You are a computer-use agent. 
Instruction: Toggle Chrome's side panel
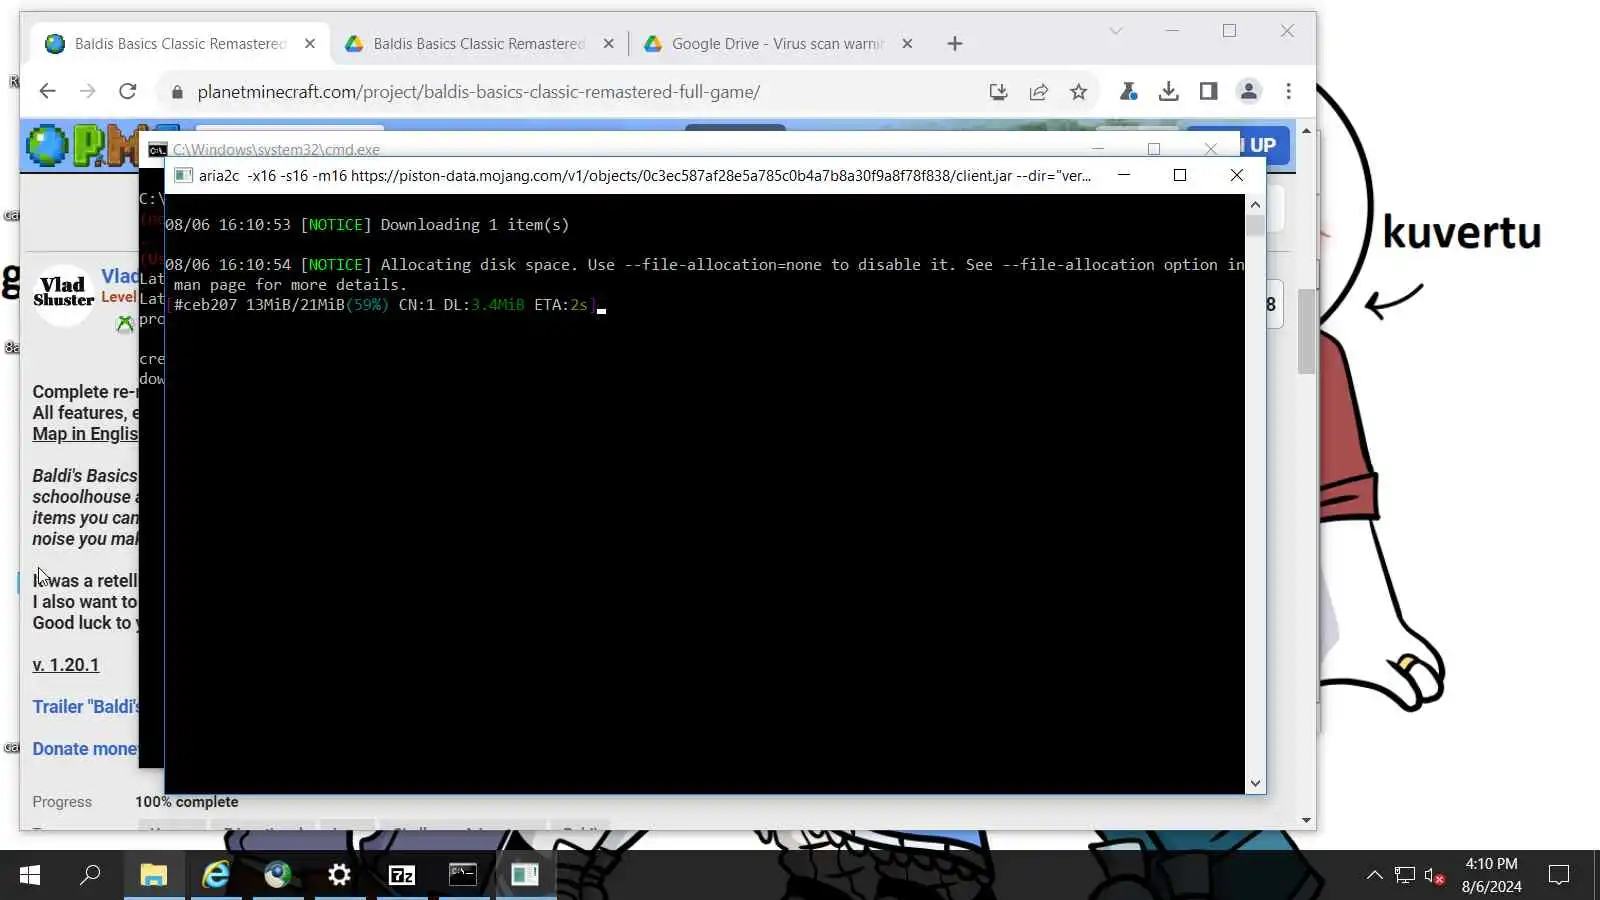click(x=1208, y=92)
